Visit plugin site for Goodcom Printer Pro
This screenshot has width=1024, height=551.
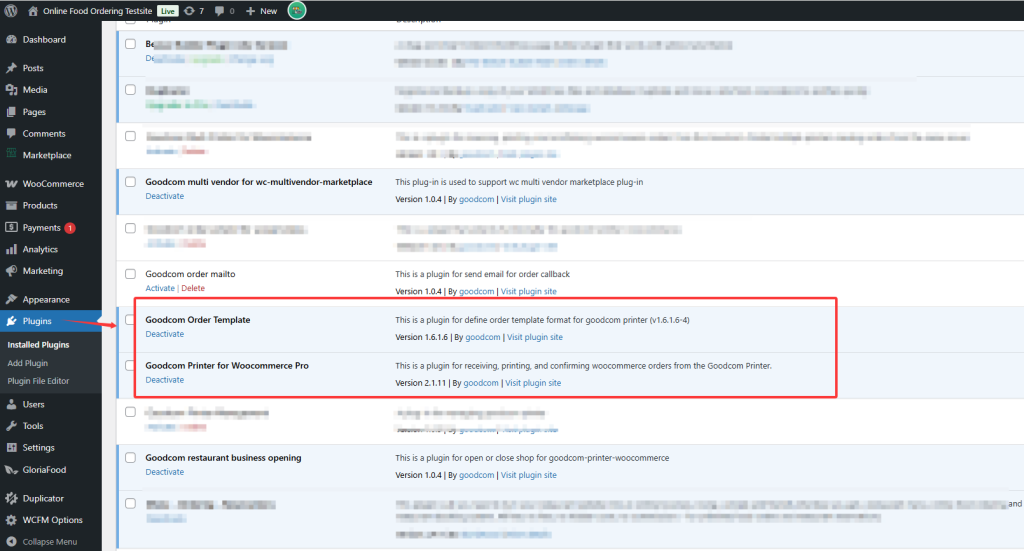pos(533,383)
